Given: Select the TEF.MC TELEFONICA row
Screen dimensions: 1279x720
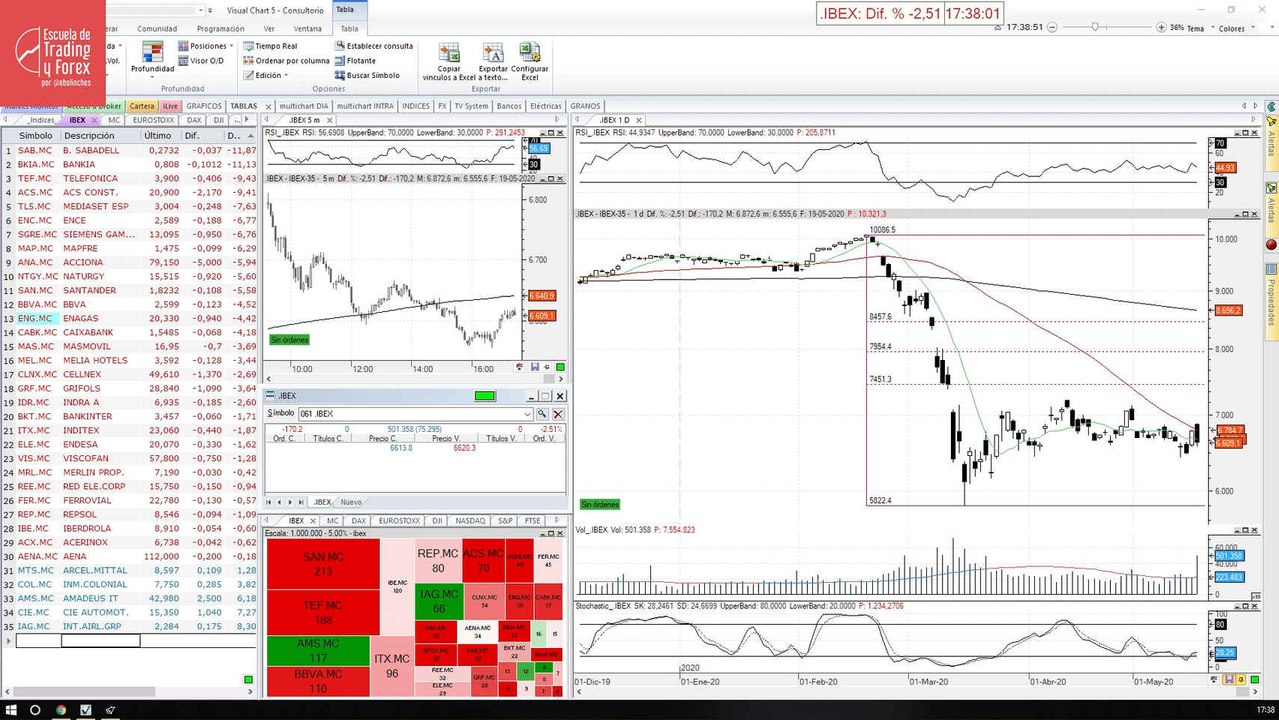Looking at the screenshot, I should tap(129, 178).
